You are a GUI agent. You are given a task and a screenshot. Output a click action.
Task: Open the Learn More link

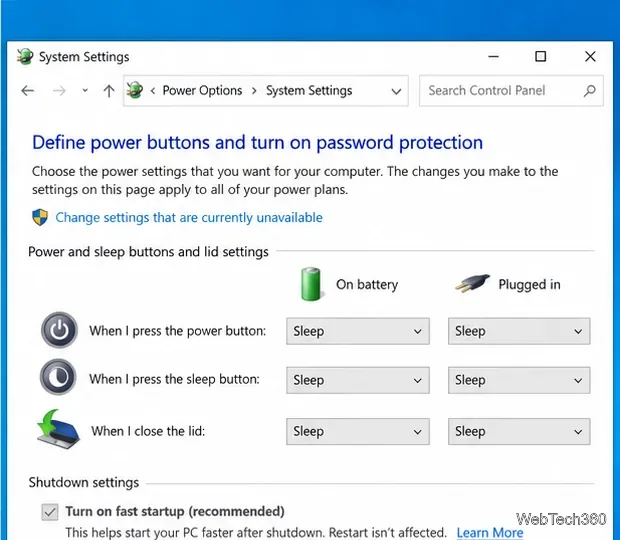point(490,532)
